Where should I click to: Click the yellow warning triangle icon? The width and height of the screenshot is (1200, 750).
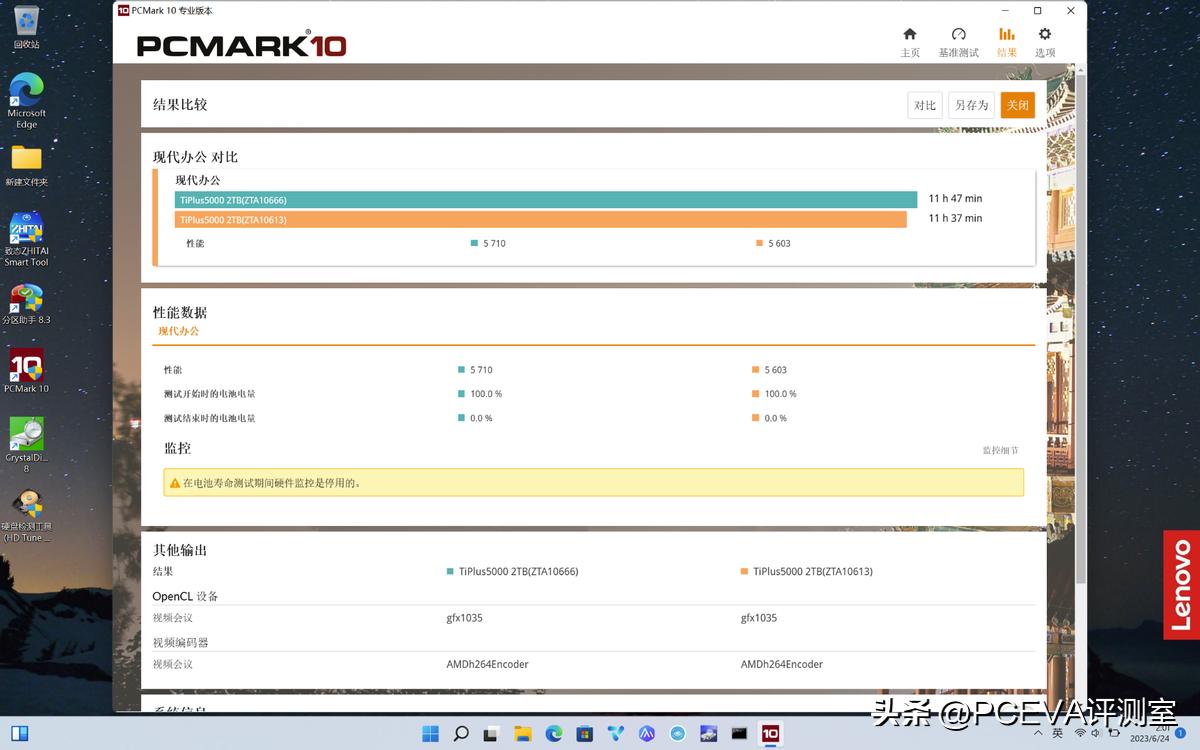pyautogui.click(x=175, y=483)
